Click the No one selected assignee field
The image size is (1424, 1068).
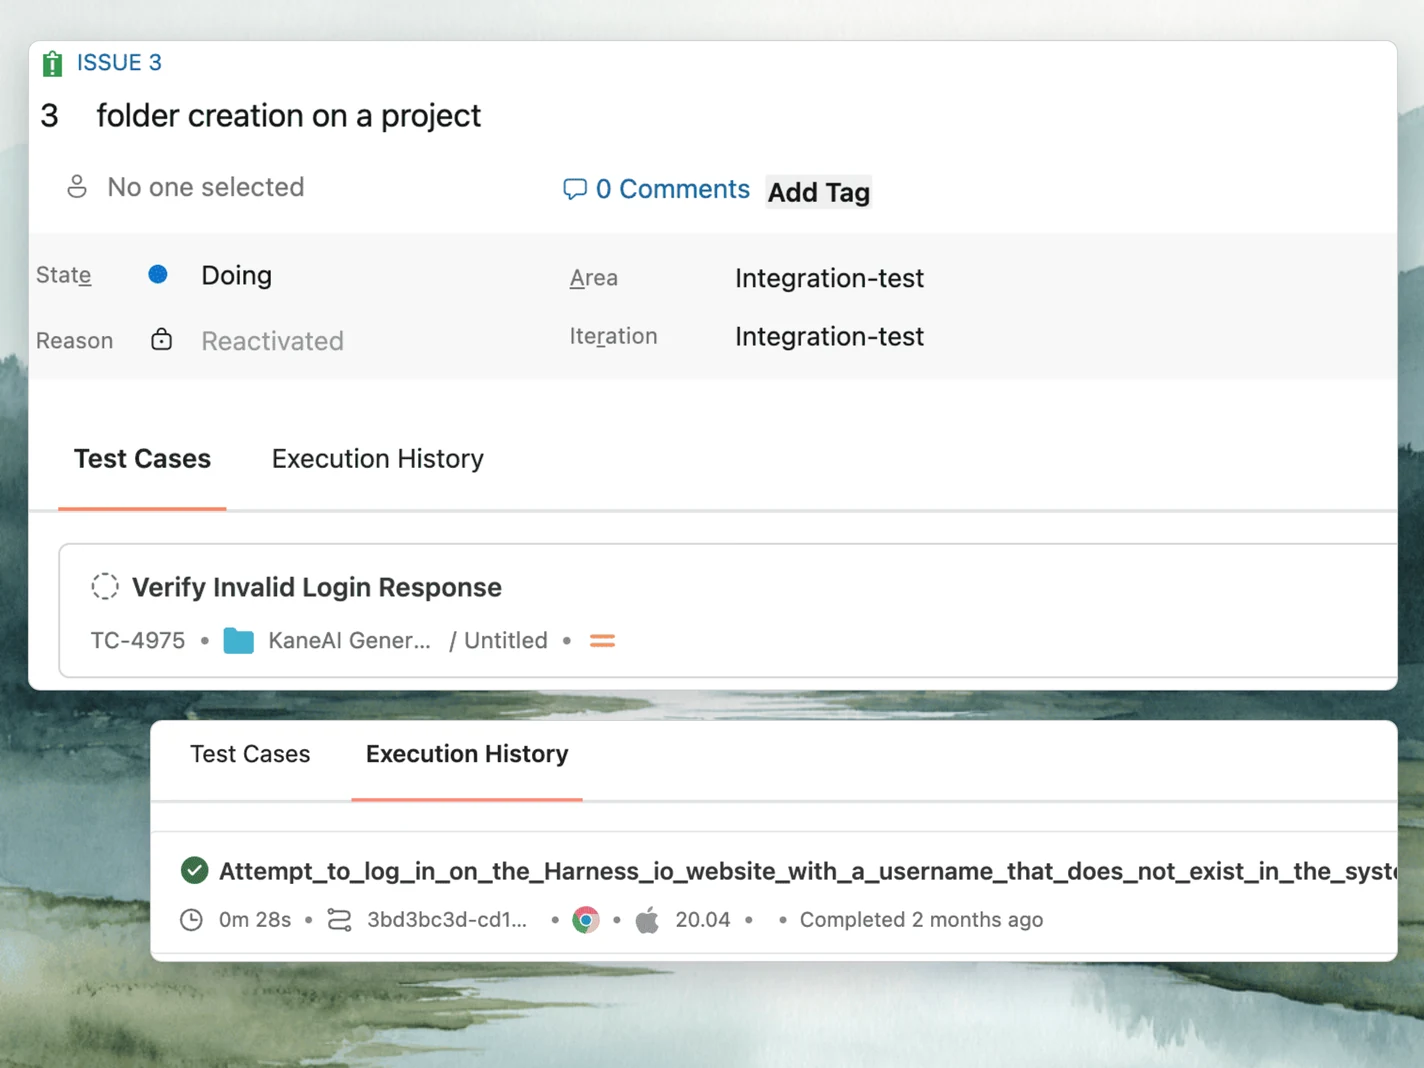206,187
